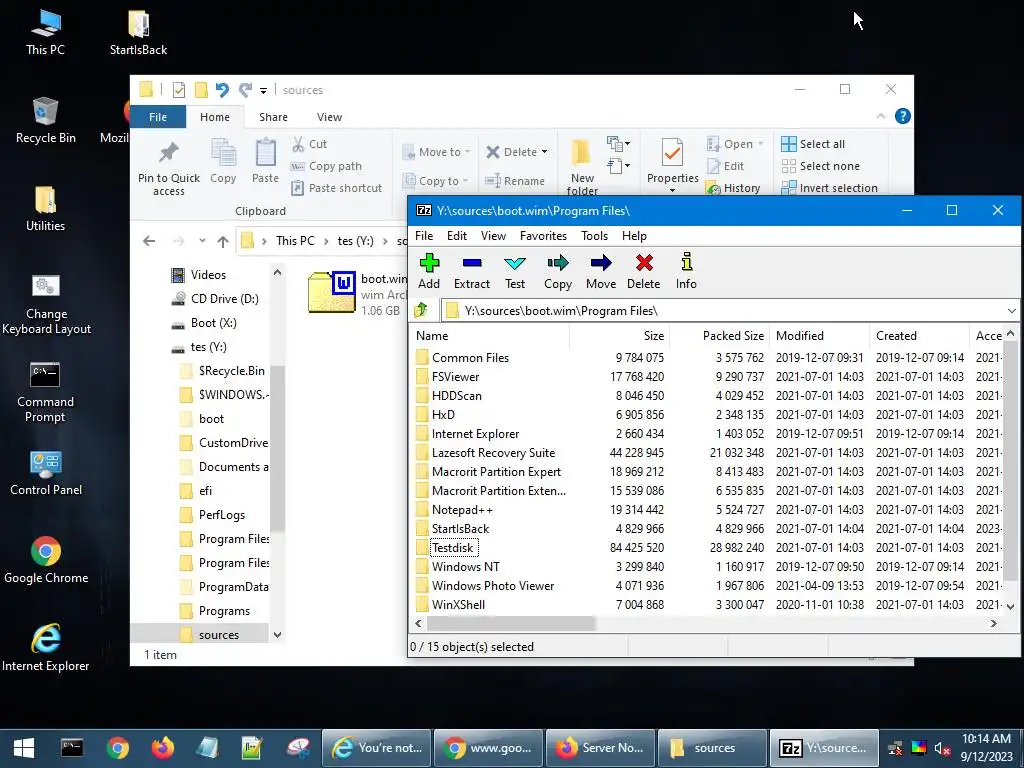1024x768 pixels.
Task: Click Copy path in Explorer ribbon
Action: (326, 166)
